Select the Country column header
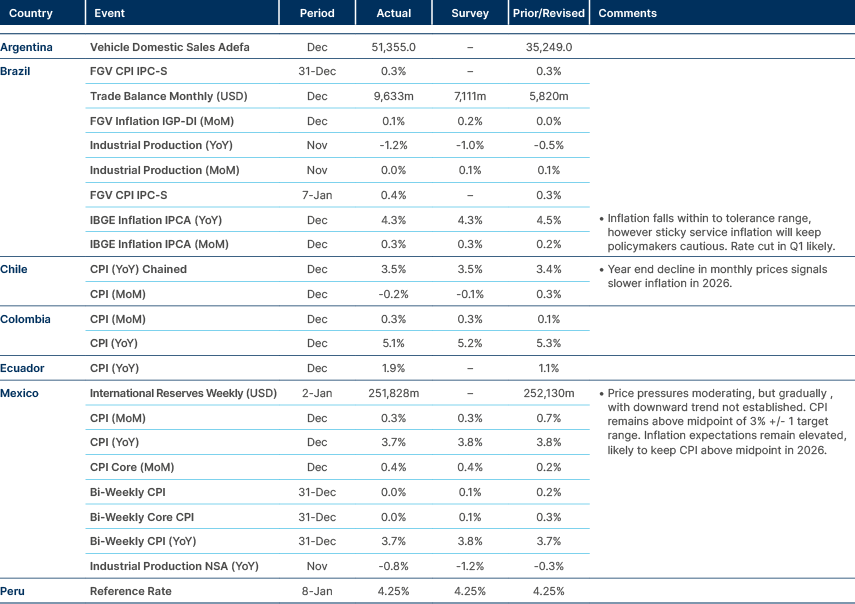Screen dimensions: 855x604 30,13
